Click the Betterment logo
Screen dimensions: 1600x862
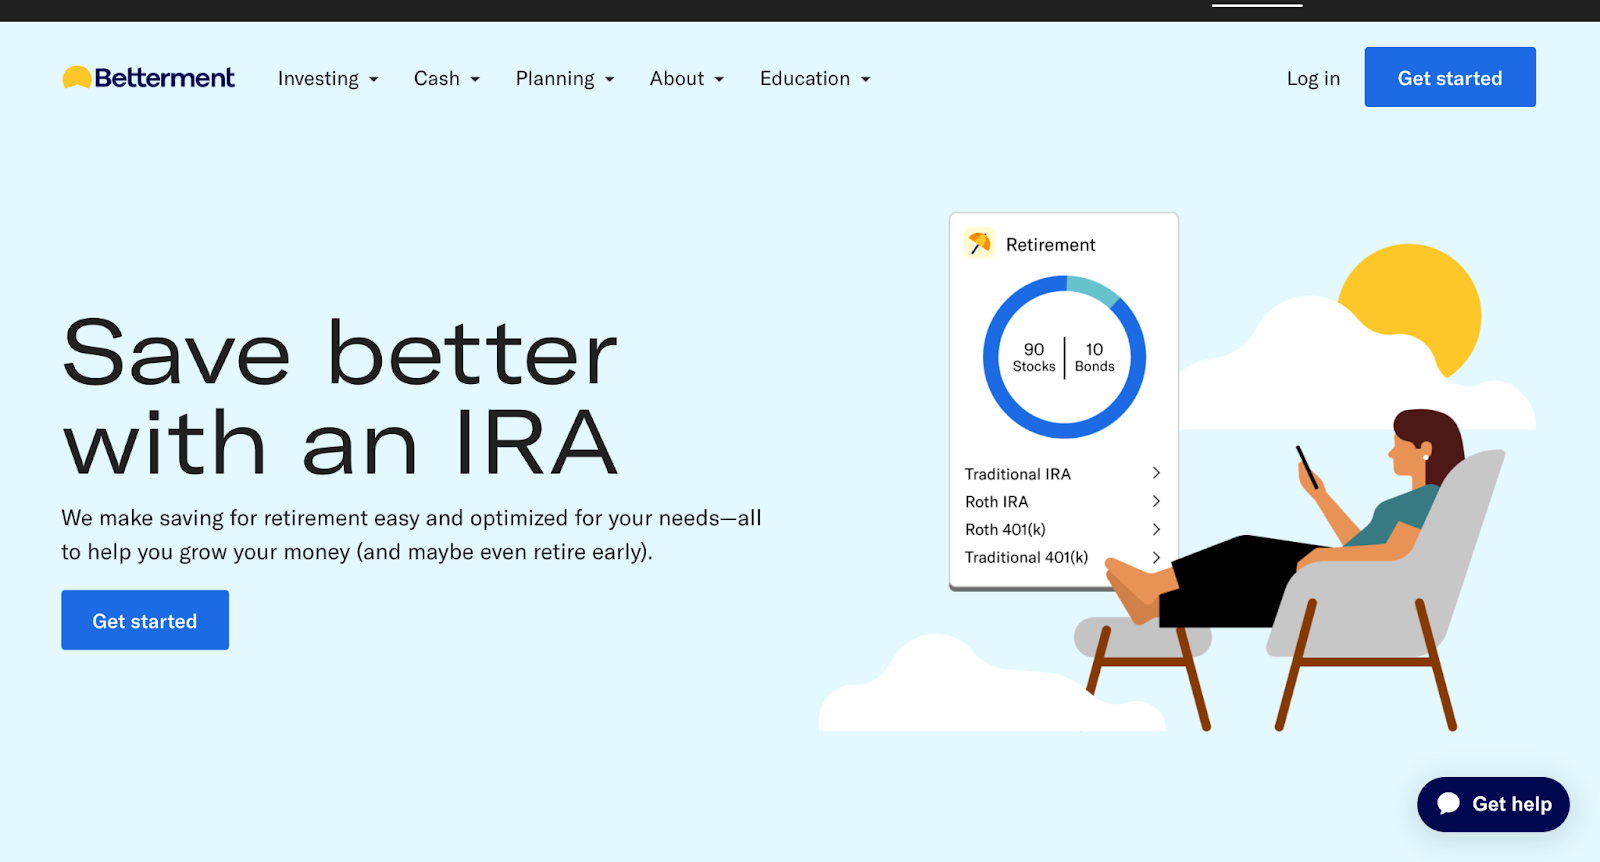149,78
